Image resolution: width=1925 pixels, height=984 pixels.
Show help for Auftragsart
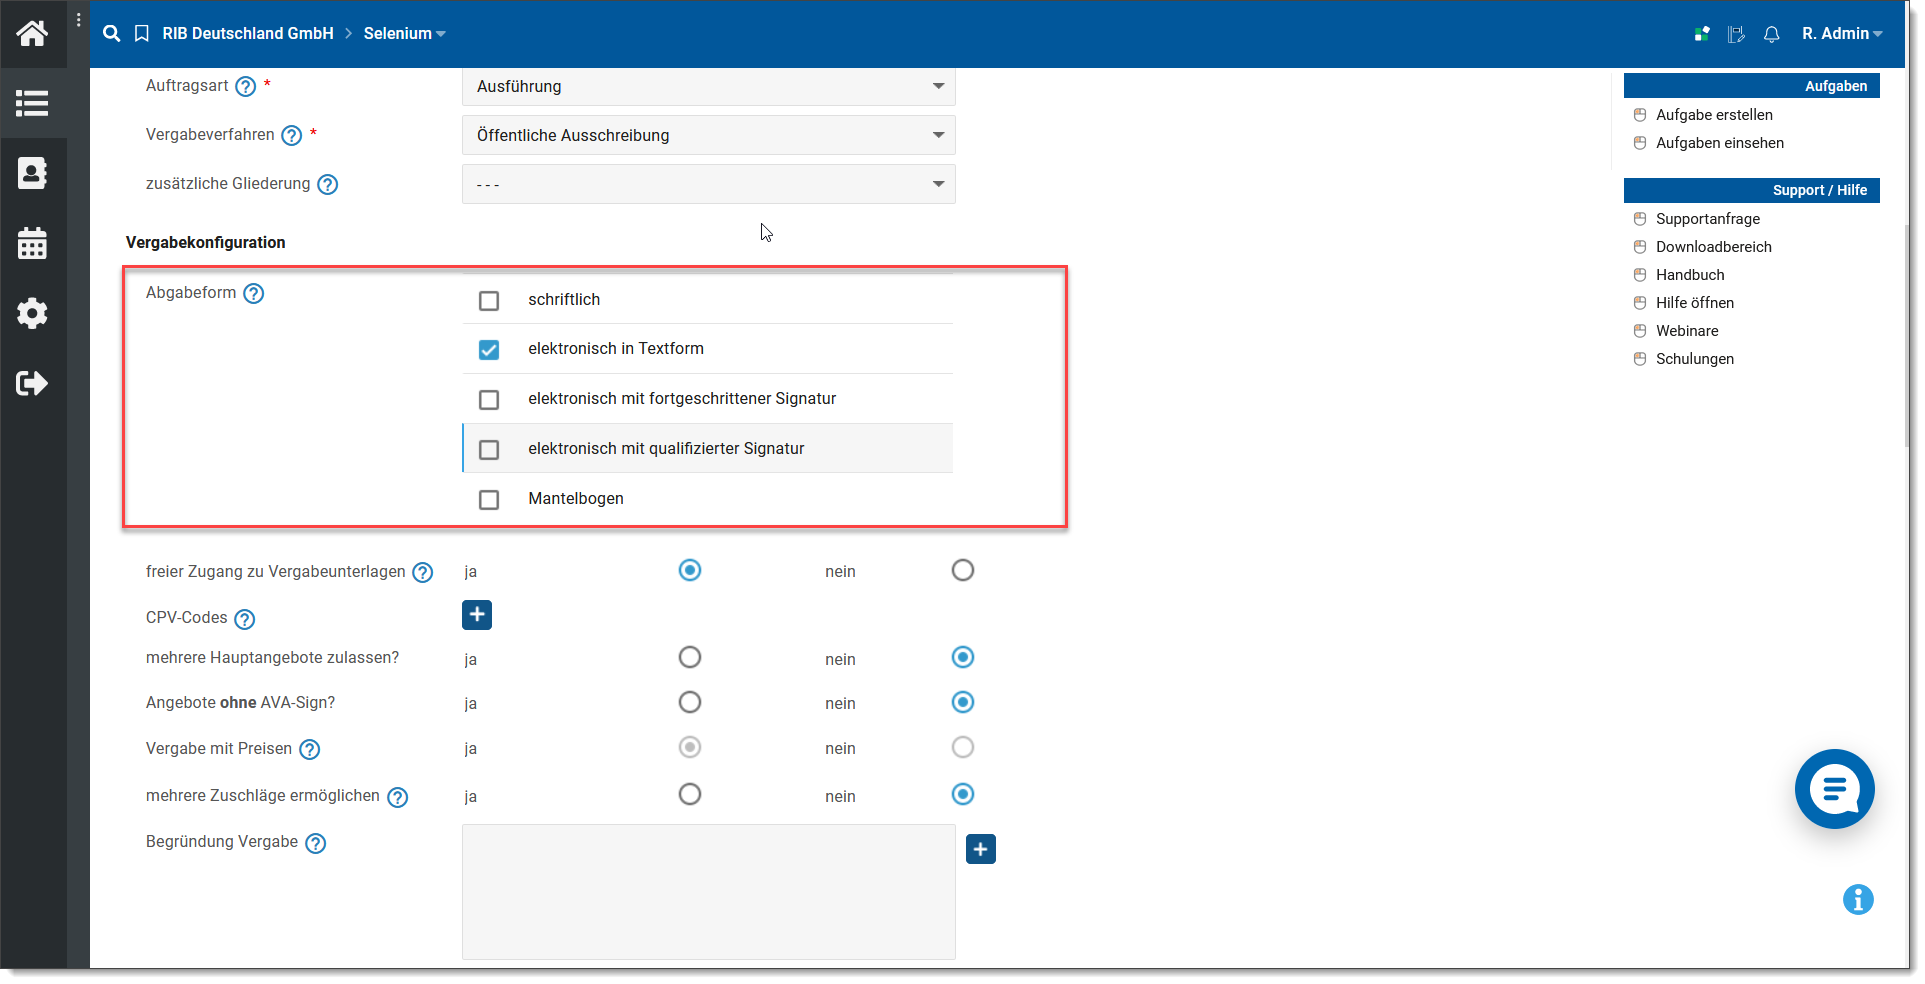(246, 87)
